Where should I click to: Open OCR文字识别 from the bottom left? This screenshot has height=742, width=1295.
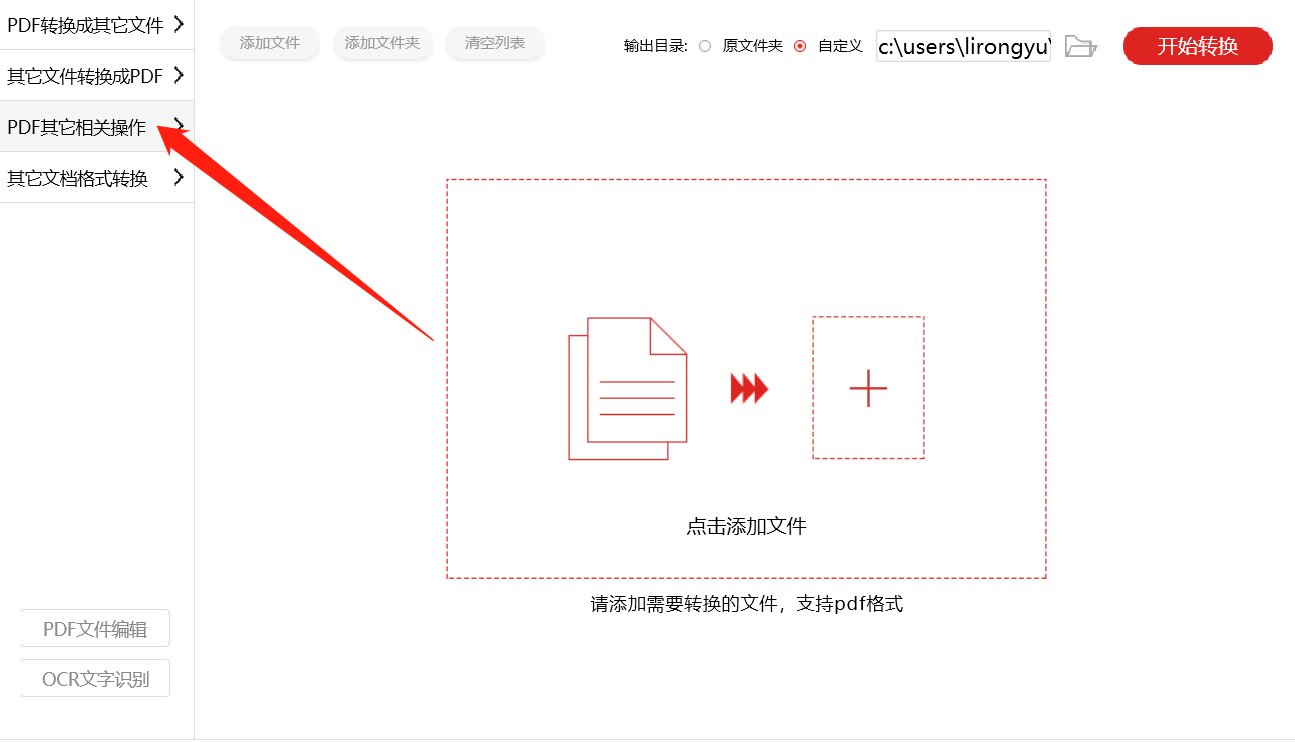(x=95, y=677)
